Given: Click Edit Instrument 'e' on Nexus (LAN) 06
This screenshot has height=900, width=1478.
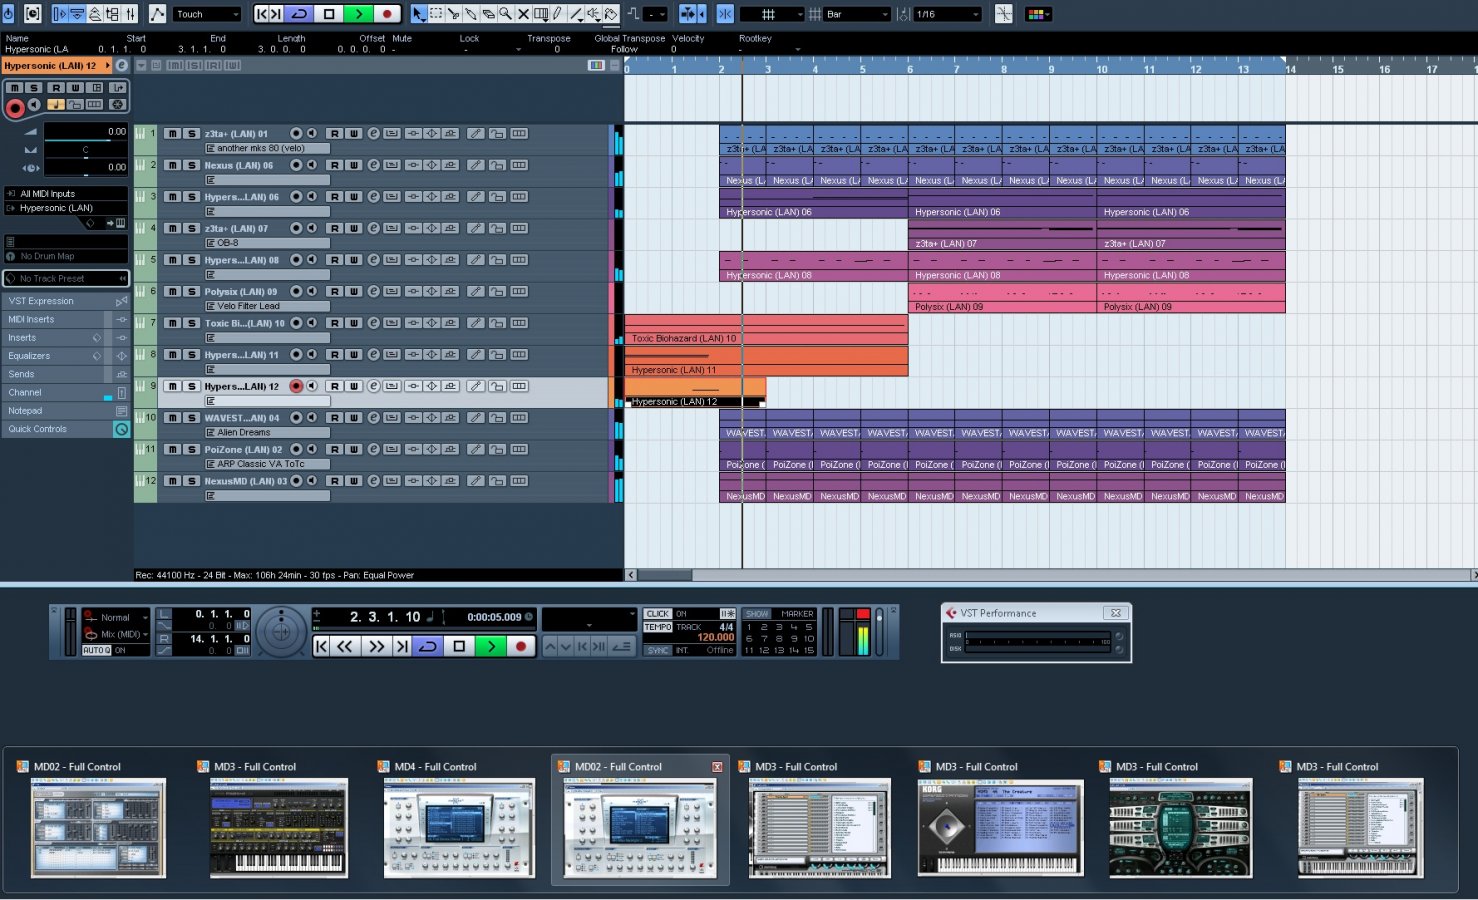Looking at the screenshot, I should pos(373,165).
